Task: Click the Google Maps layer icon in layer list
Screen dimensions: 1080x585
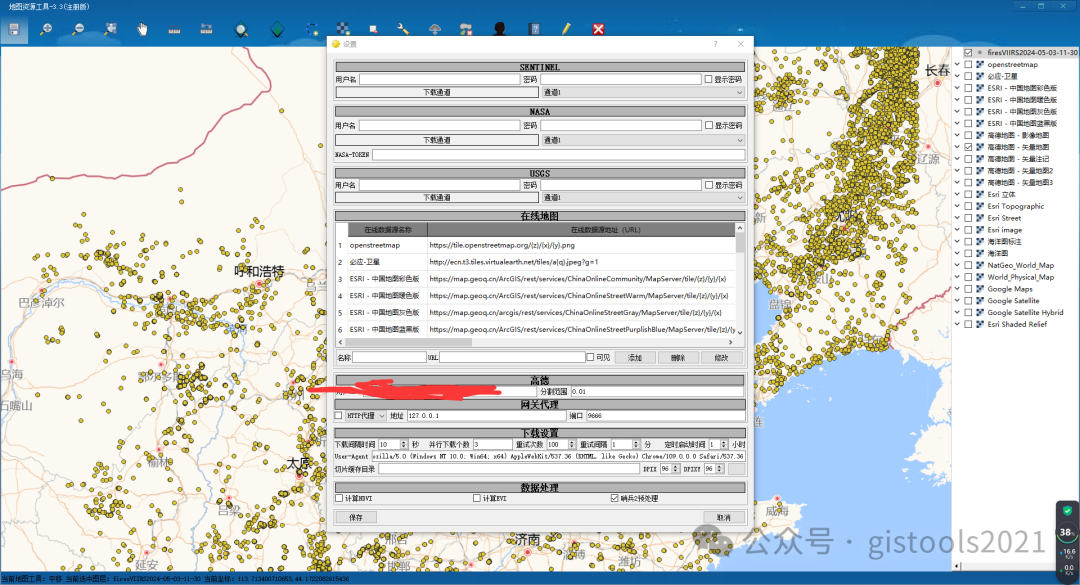Action: (x=980, y=289)
